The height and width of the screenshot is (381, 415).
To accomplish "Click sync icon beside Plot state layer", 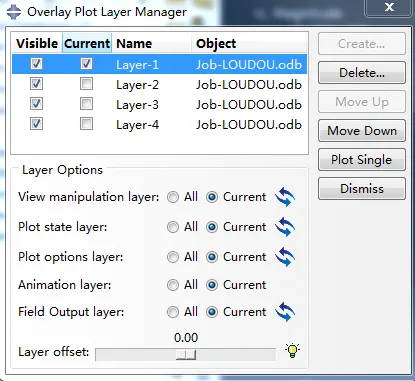I will coord(285,227).
